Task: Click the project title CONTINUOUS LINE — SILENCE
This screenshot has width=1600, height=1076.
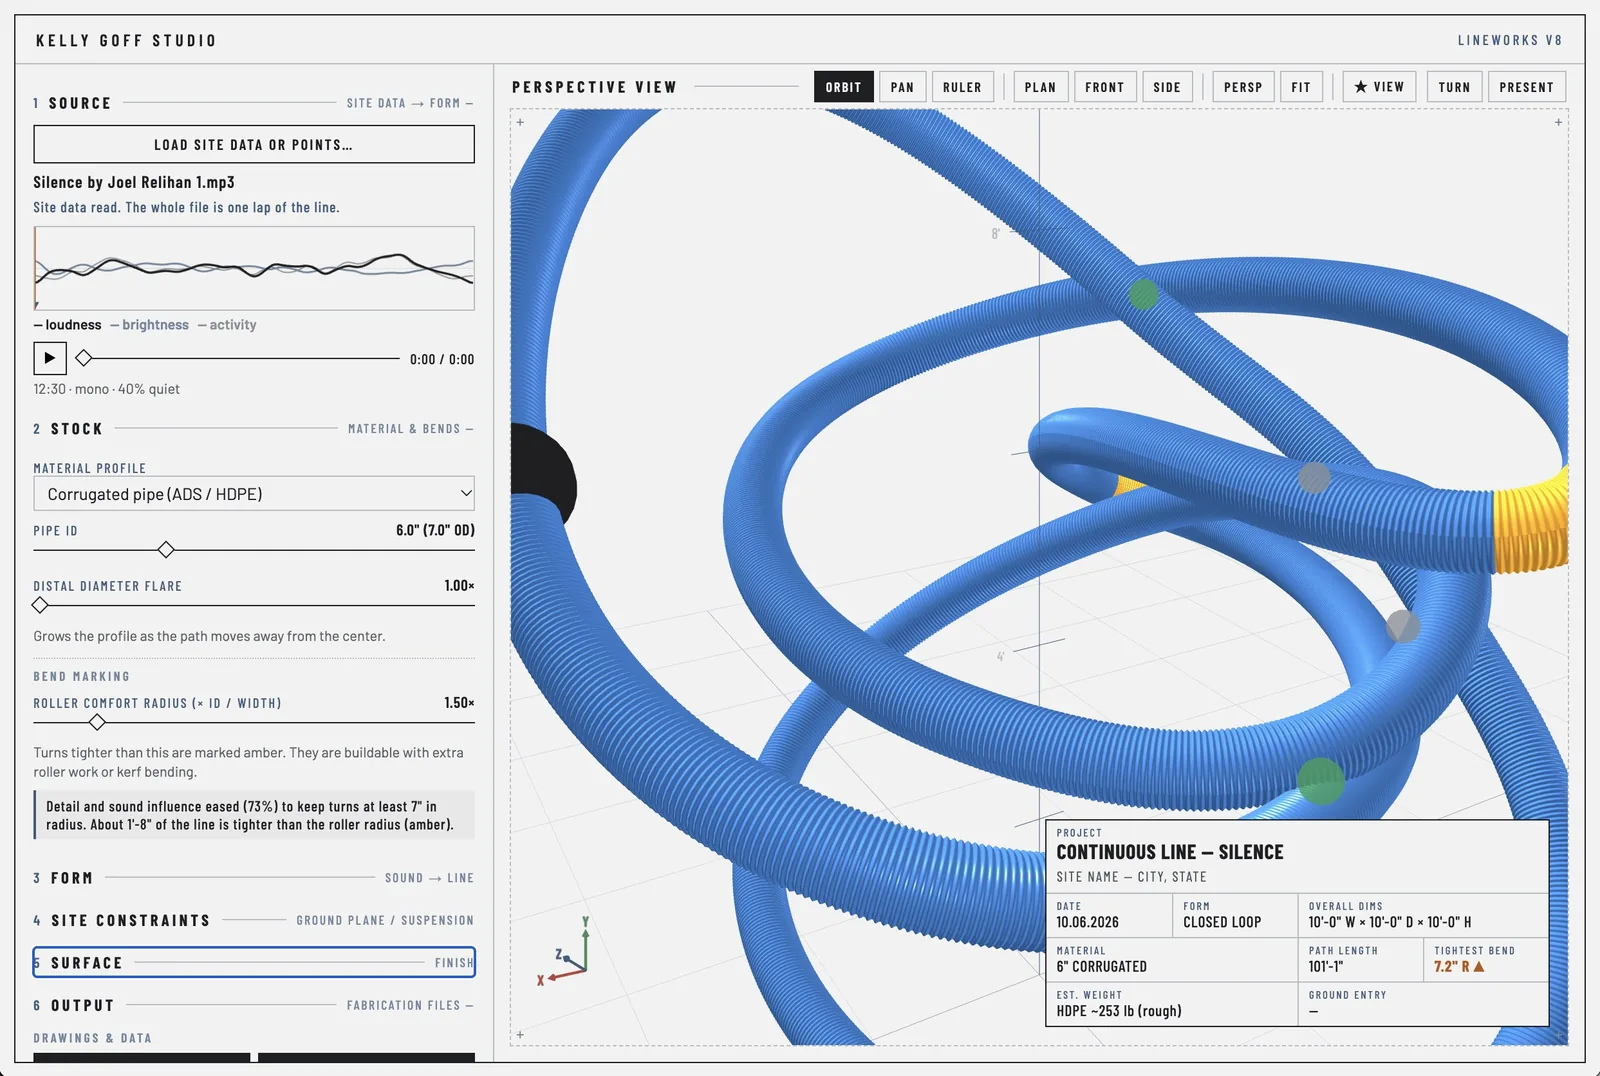Action: pos(1170,852)
